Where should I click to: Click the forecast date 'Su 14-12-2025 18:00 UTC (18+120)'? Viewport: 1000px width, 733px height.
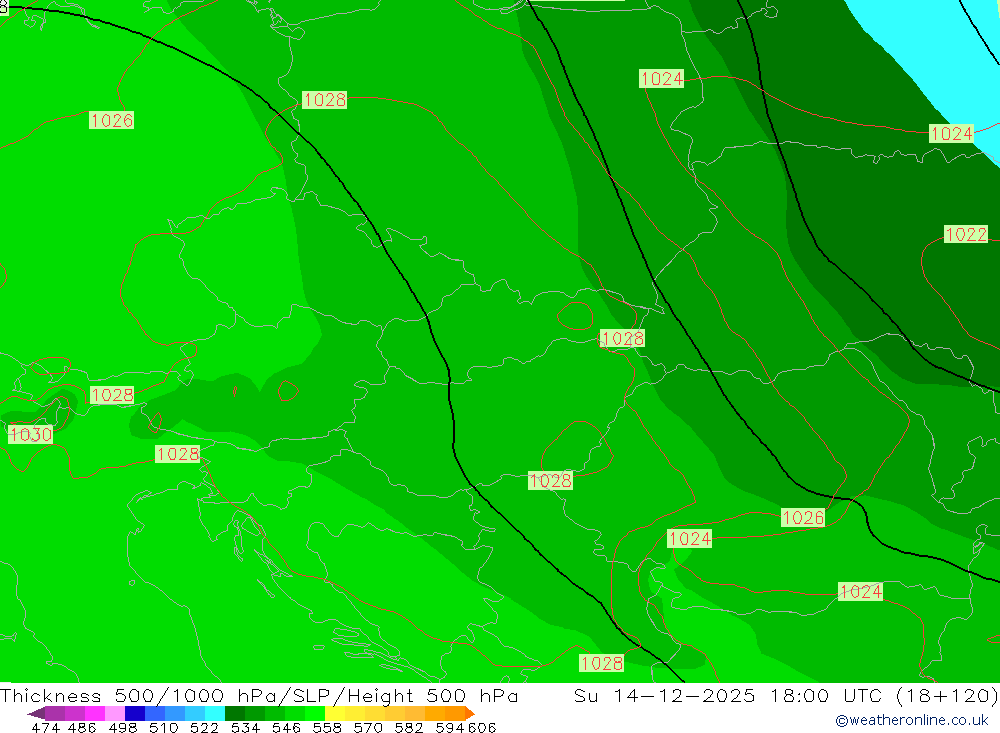point(786,695)
